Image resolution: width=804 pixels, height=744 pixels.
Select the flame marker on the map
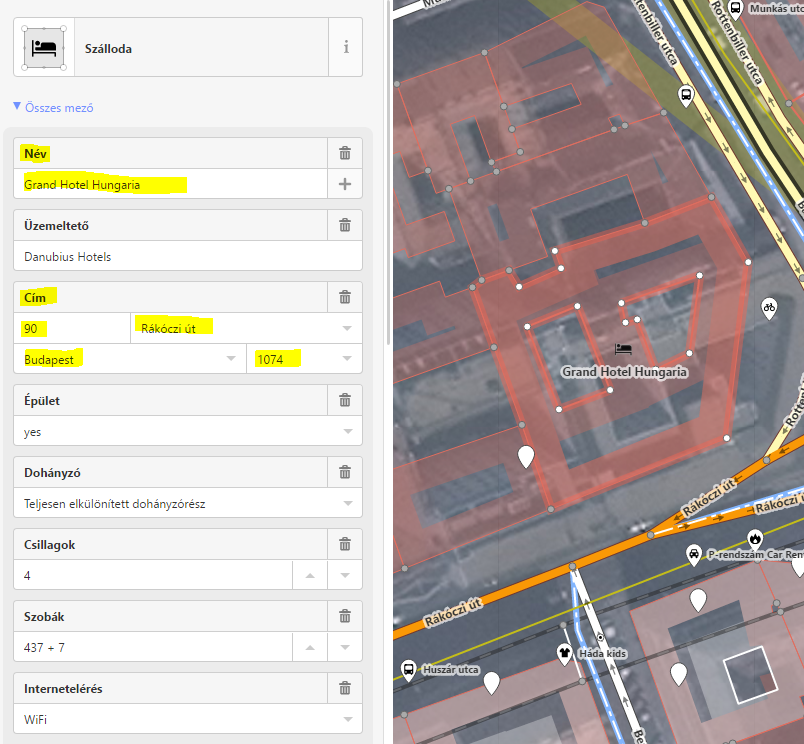[x=755, y=539]
